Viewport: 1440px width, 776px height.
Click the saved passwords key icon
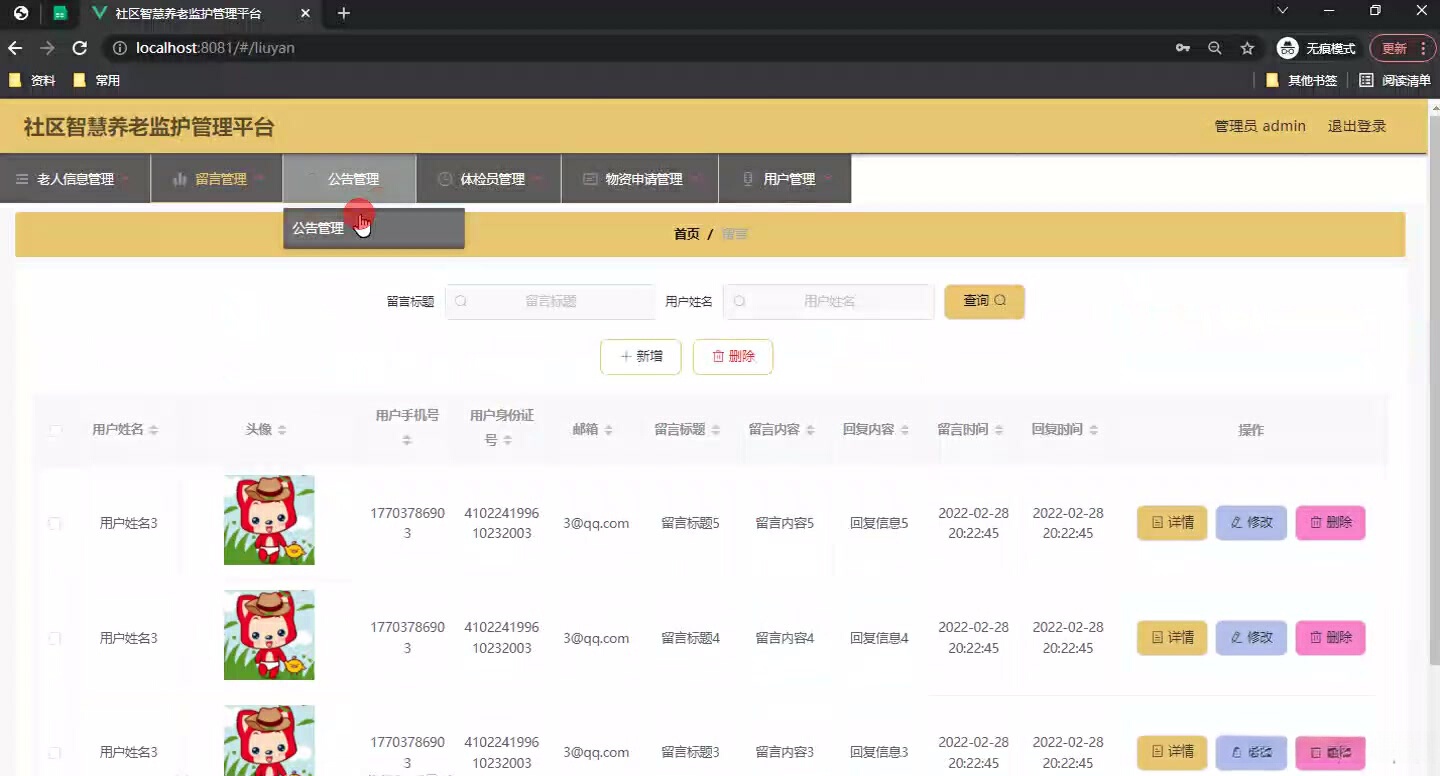(1182, 48)
